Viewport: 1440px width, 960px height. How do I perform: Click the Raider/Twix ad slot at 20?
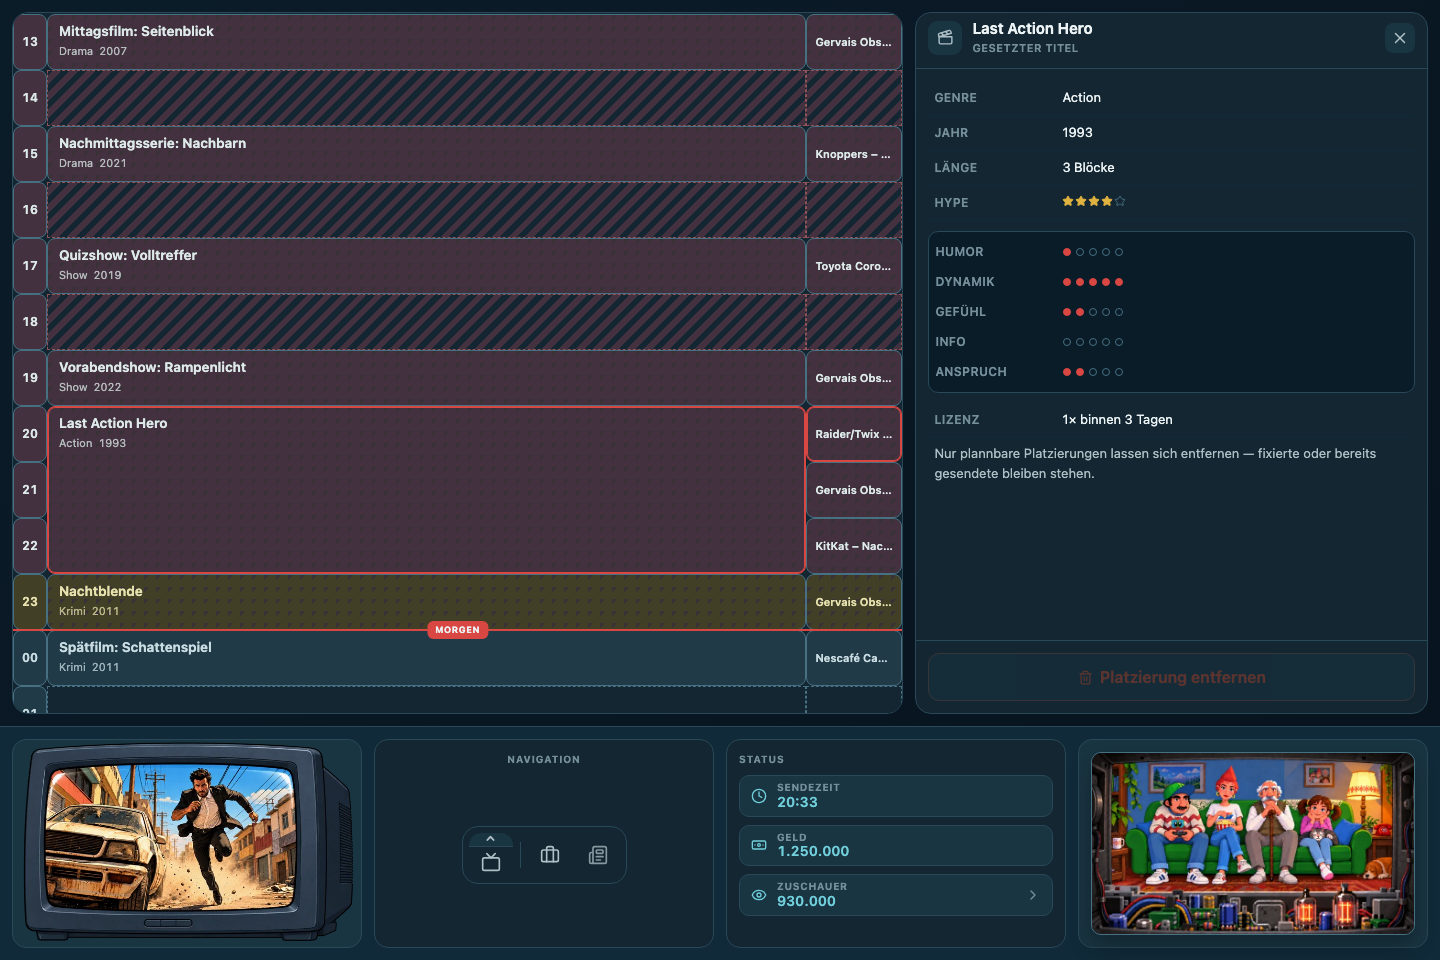click(854, 434)
